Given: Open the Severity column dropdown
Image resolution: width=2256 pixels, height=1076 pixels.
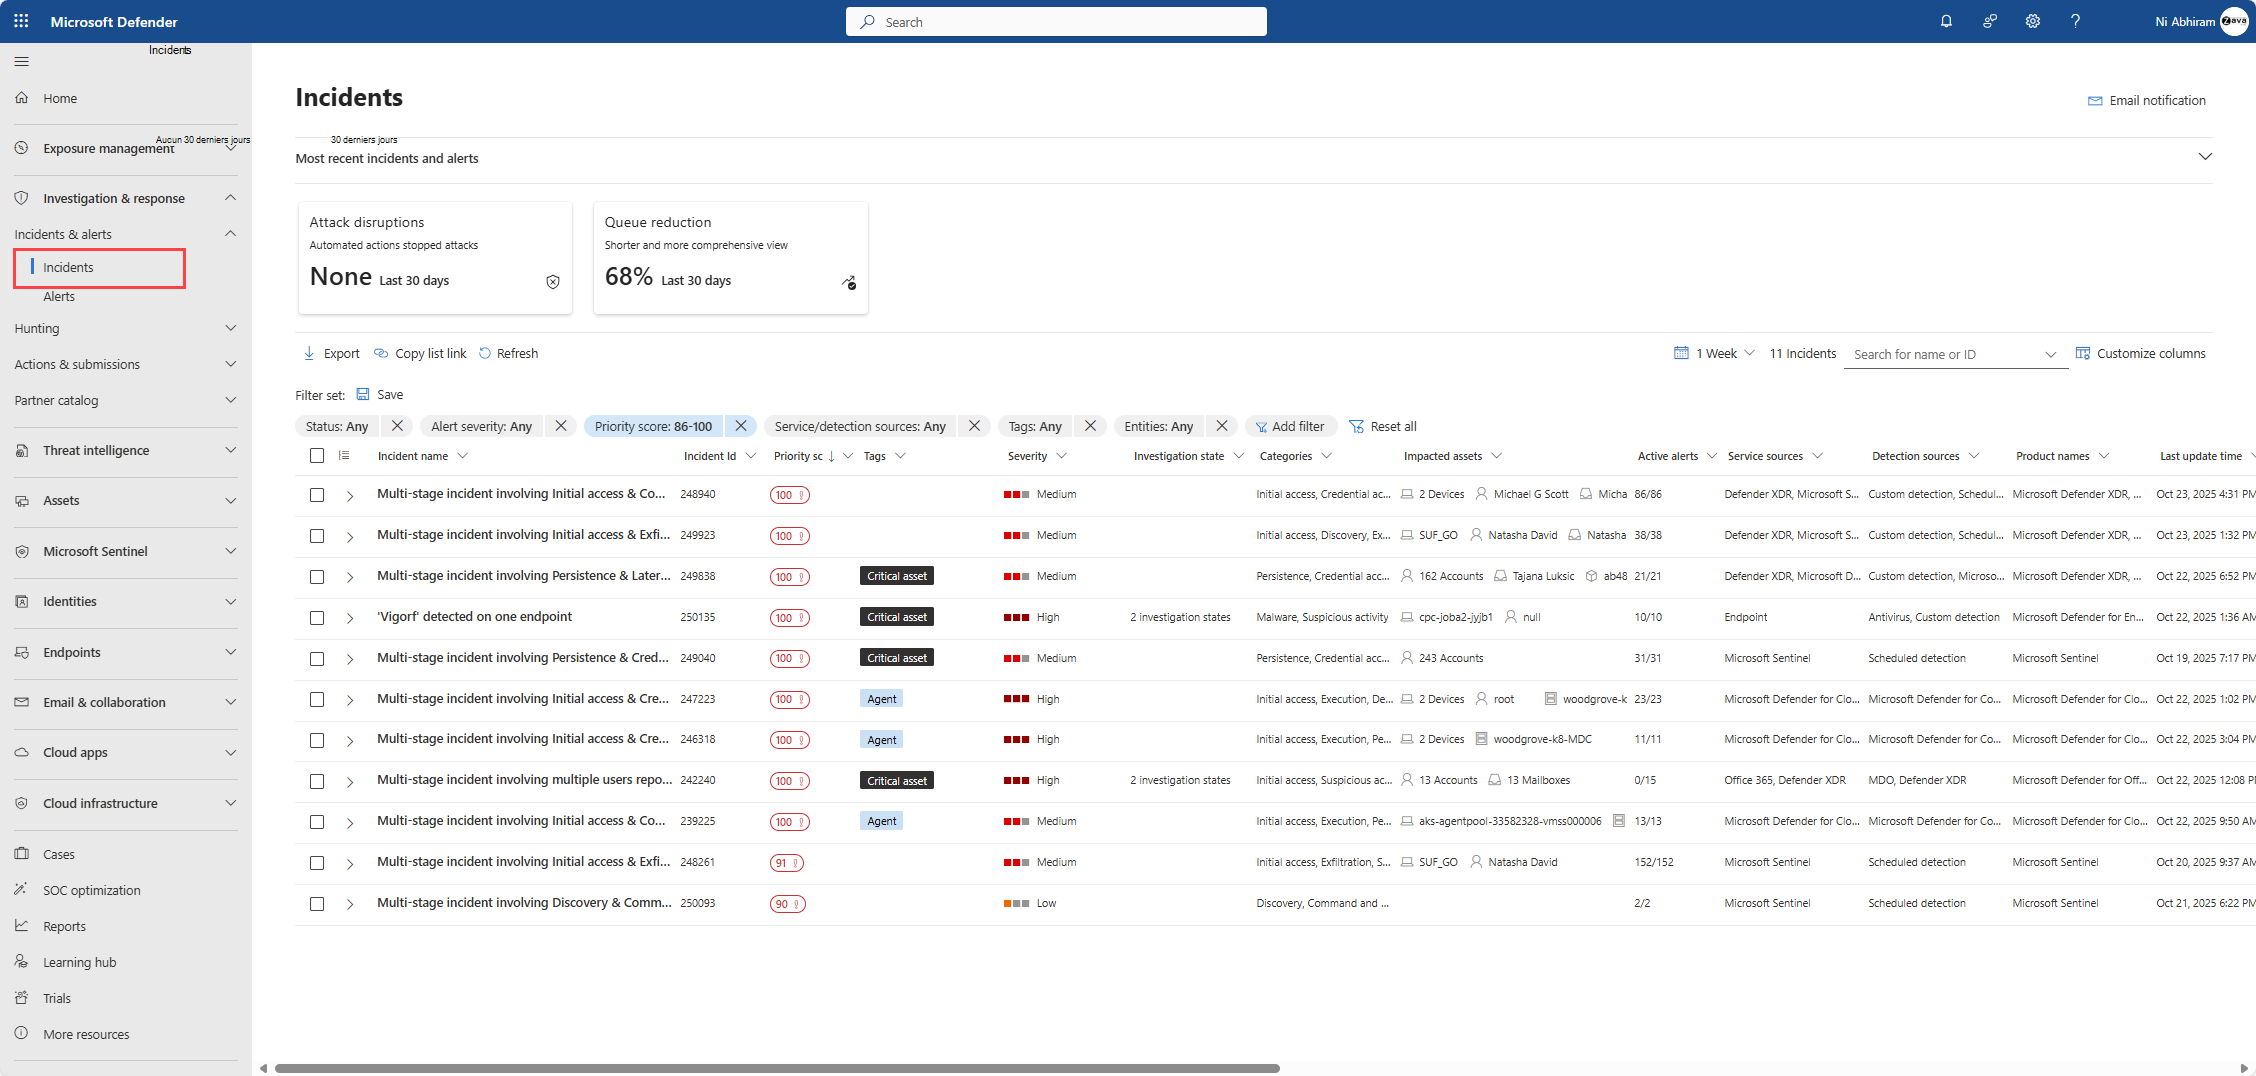Looking at the screenshot, I should pyautogui.click(x=1062, y=456).
